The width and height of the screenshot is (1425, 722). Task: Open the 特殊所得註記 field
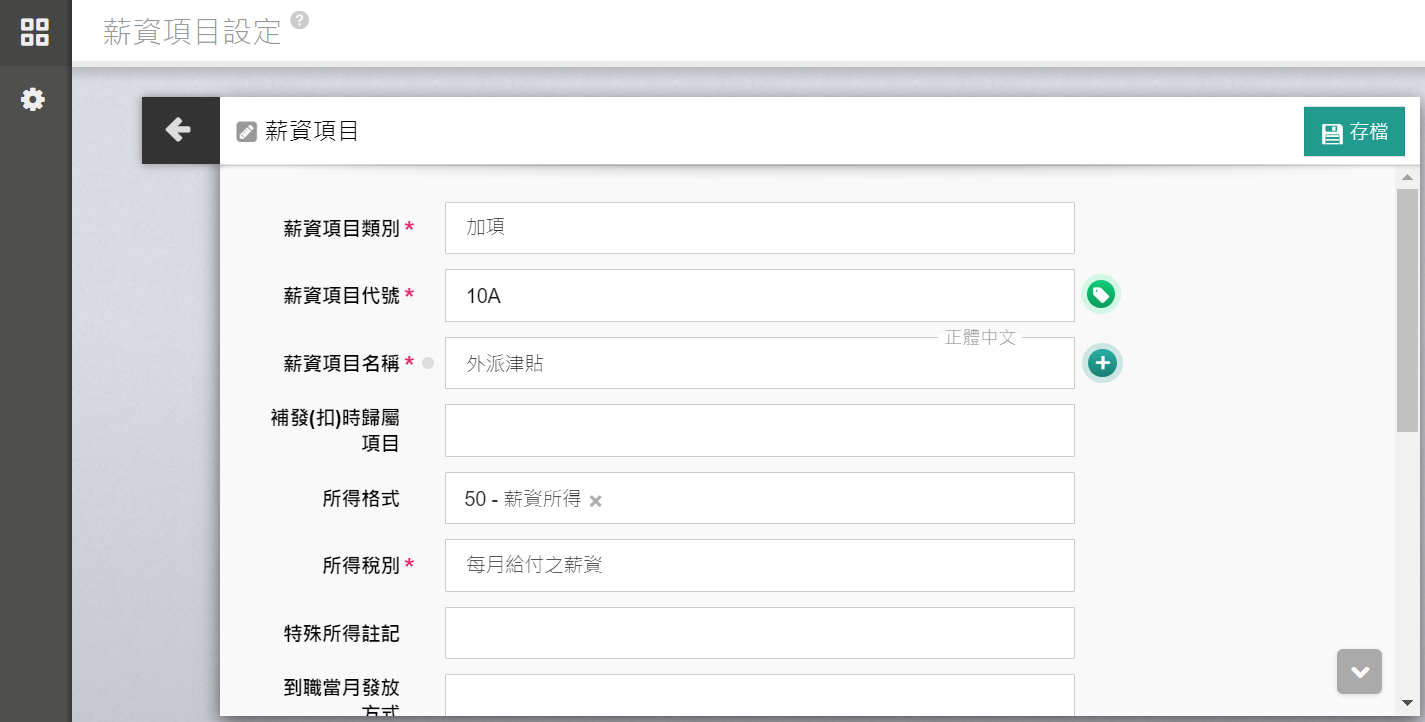pyautogui.click(x=759, y=633)
